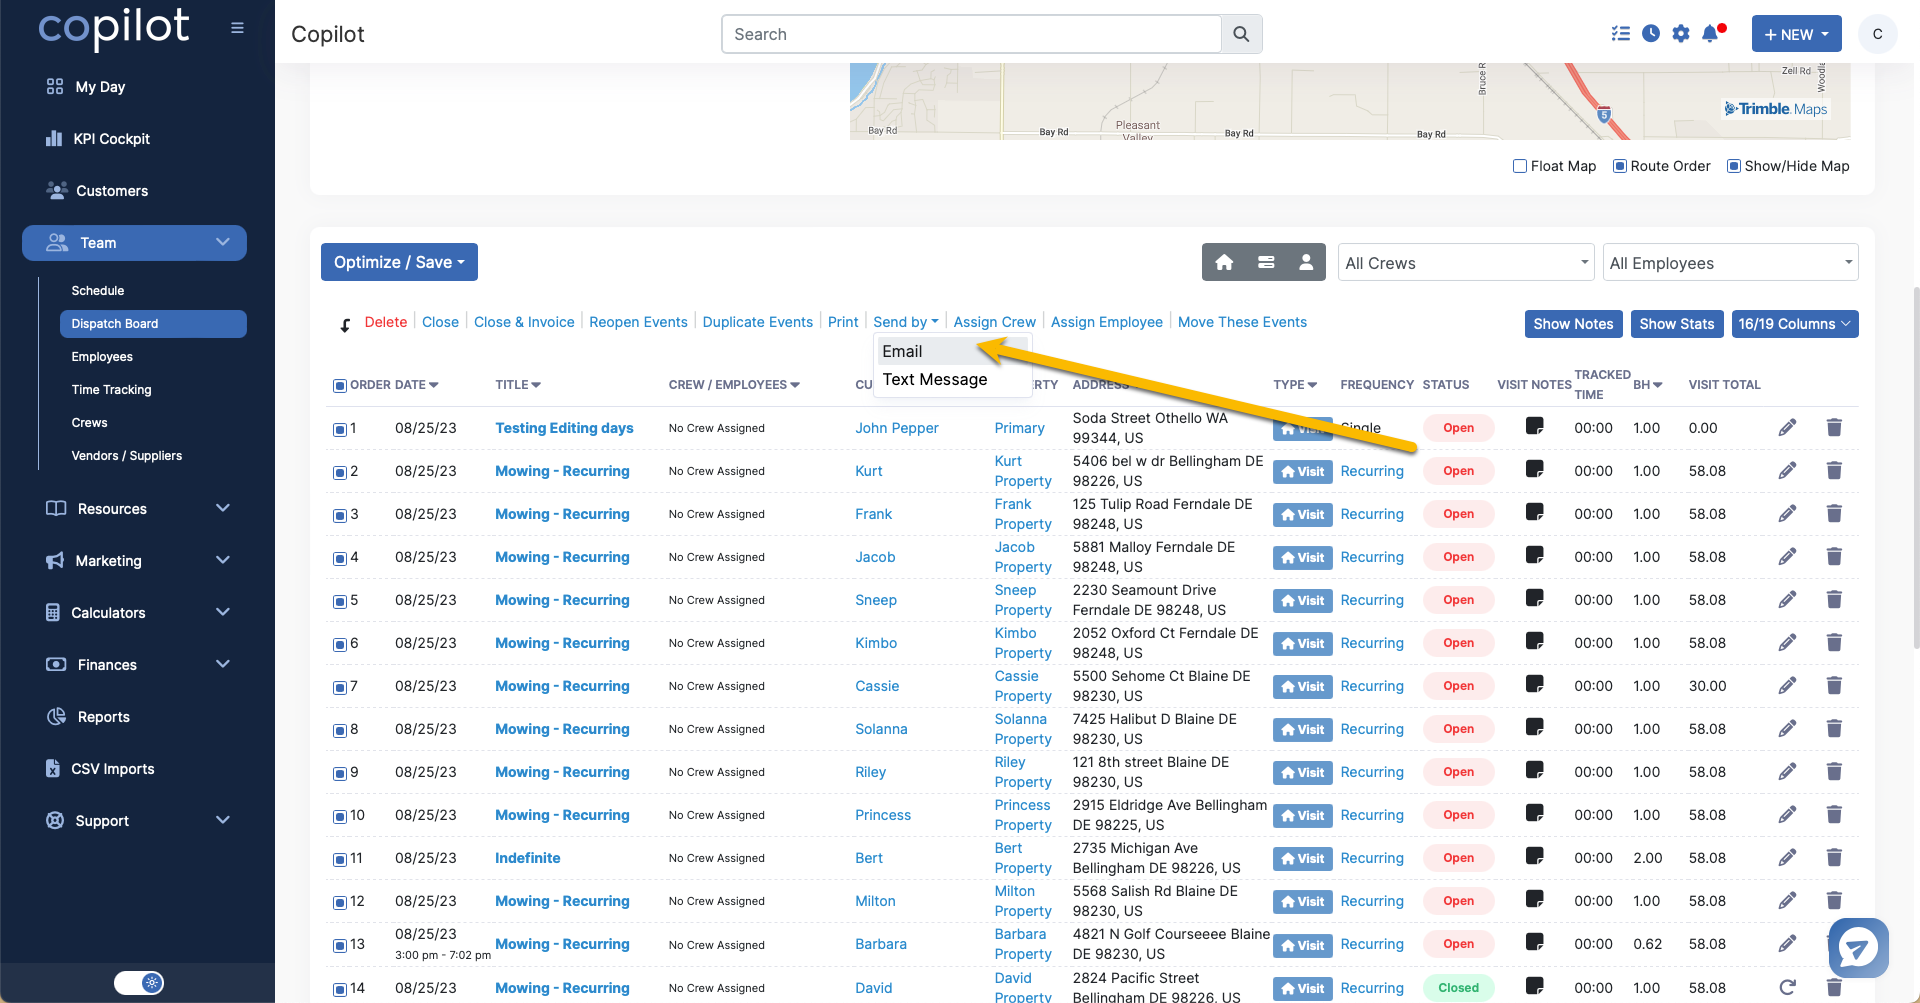Uncheck row 13 Barbara checkbox
This screenshot has width=1920, height=1003.
point(340,946)
